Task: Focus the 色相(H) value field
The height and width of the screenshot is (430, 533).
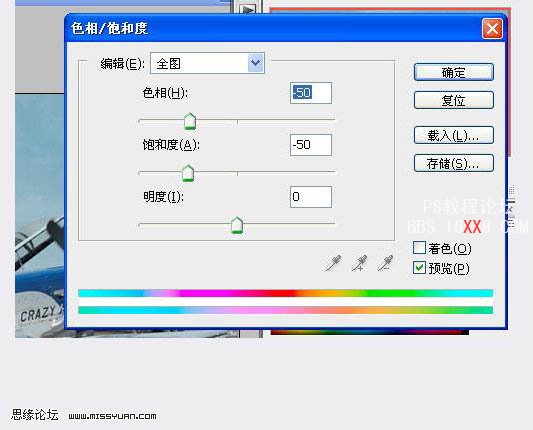Action: tap(311, 93)
